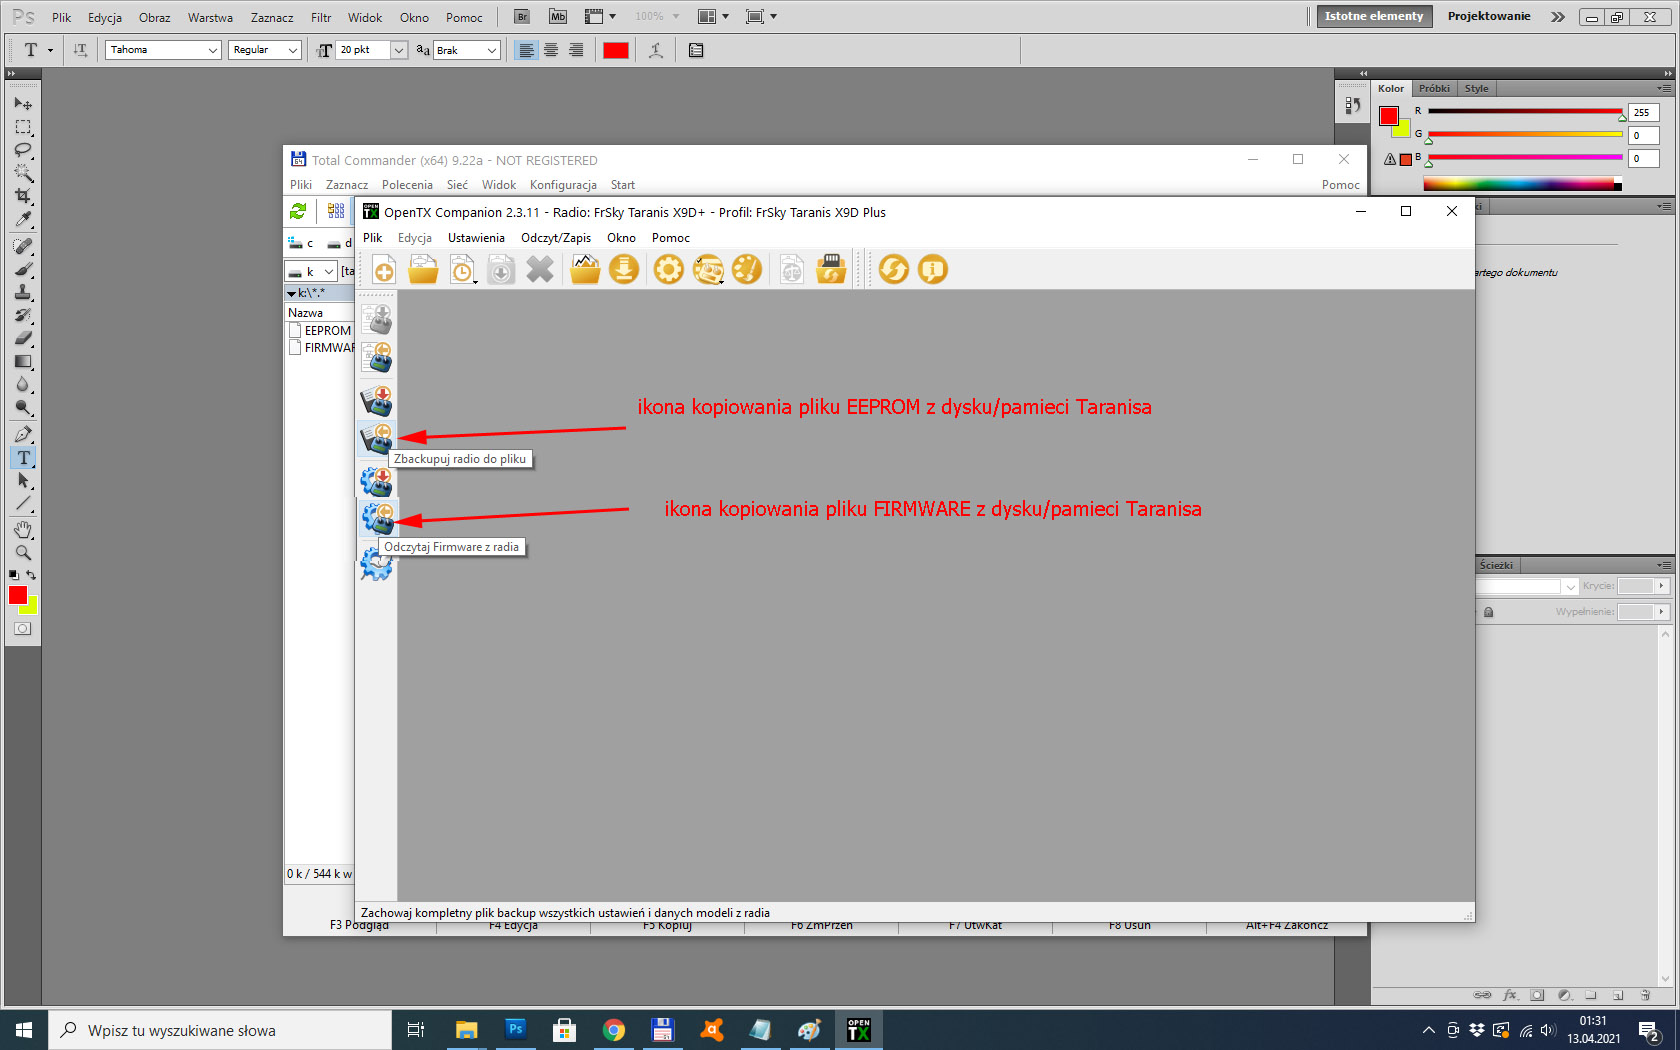
Task: Select Photoshop Move tool
Action: pyautogui.click(x=23, y=104)
